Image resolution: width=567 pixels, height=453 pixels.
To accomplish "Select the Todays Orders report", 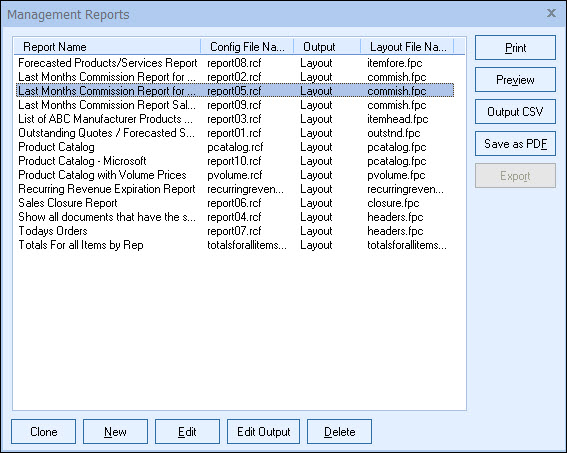I will (235, 231).
